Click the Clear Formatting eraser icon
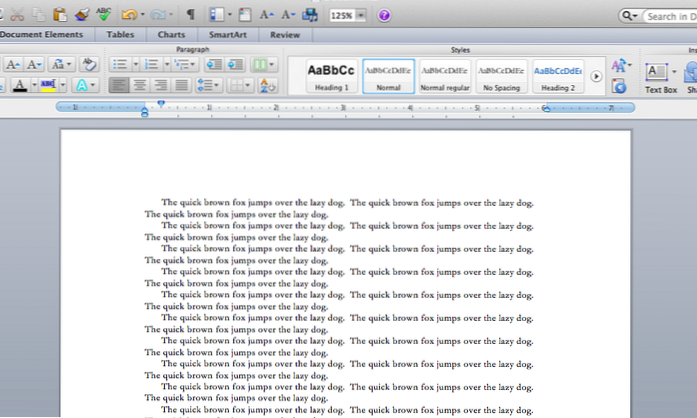Viewport: 697px width, 418px height. (x=89, y=65)
